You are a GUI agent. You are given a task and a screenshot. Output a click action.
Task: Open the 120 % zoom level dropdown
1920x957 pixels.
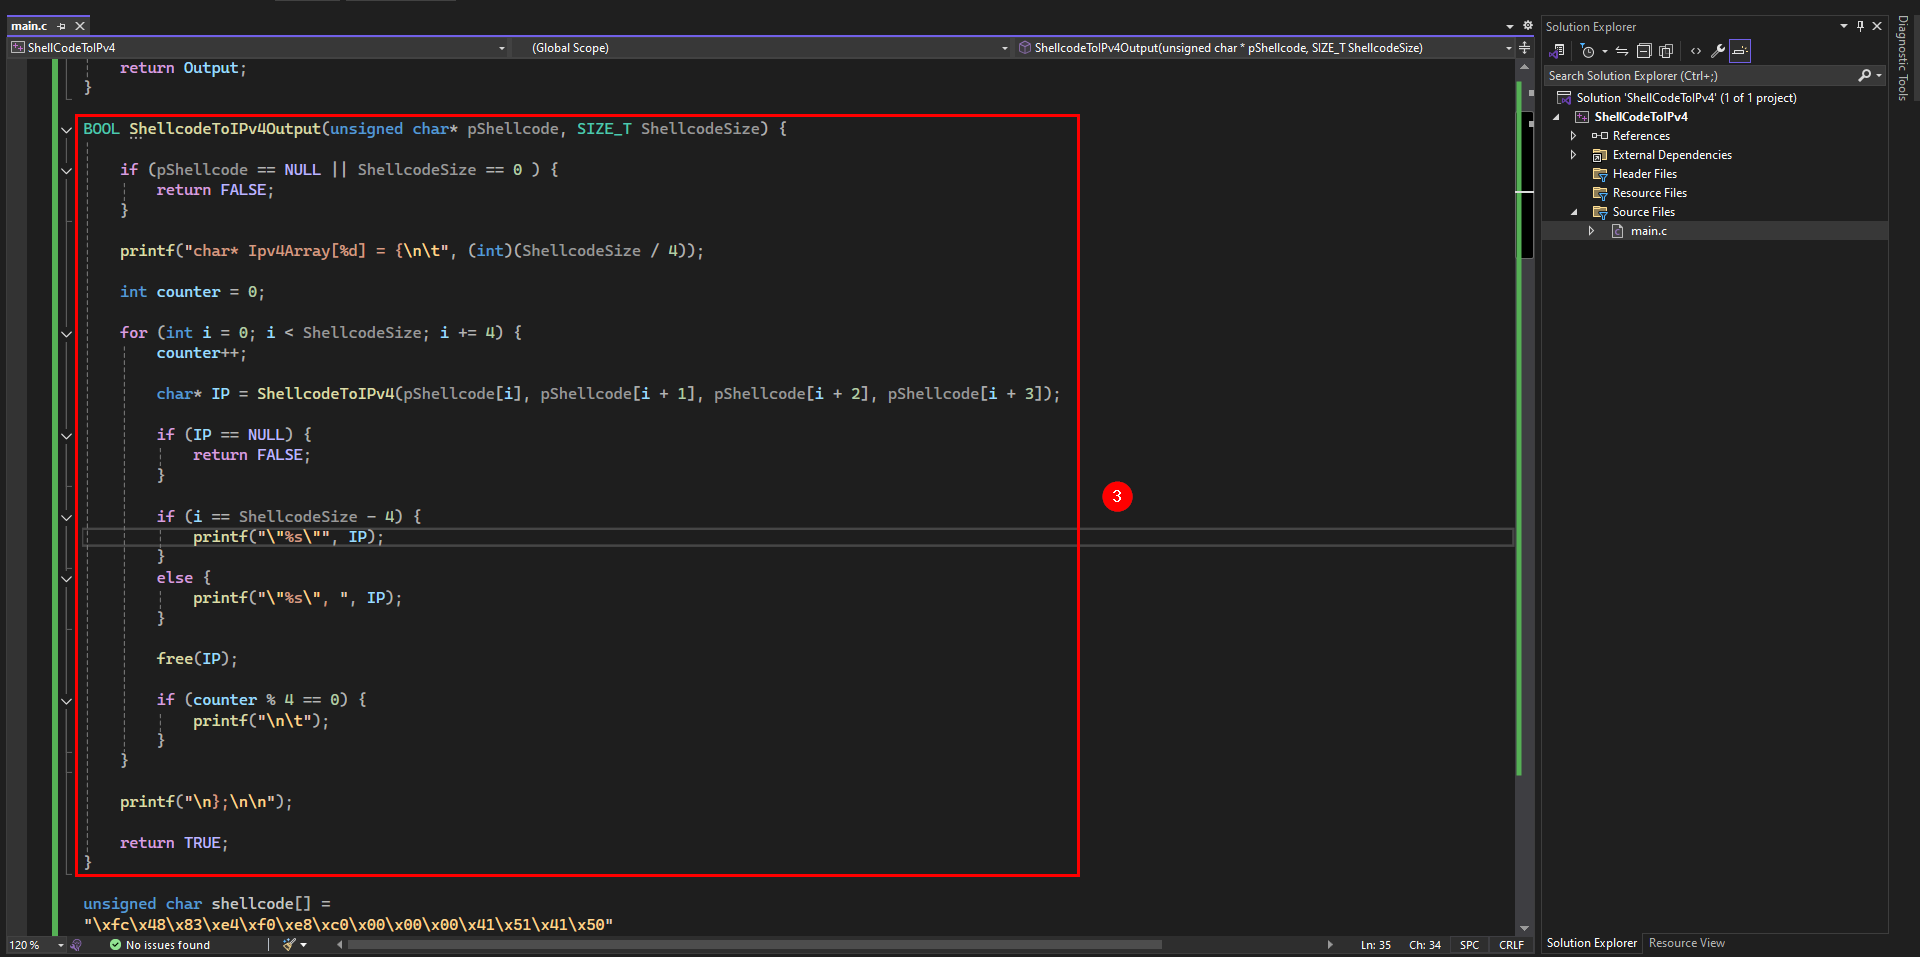pos(61,945)
